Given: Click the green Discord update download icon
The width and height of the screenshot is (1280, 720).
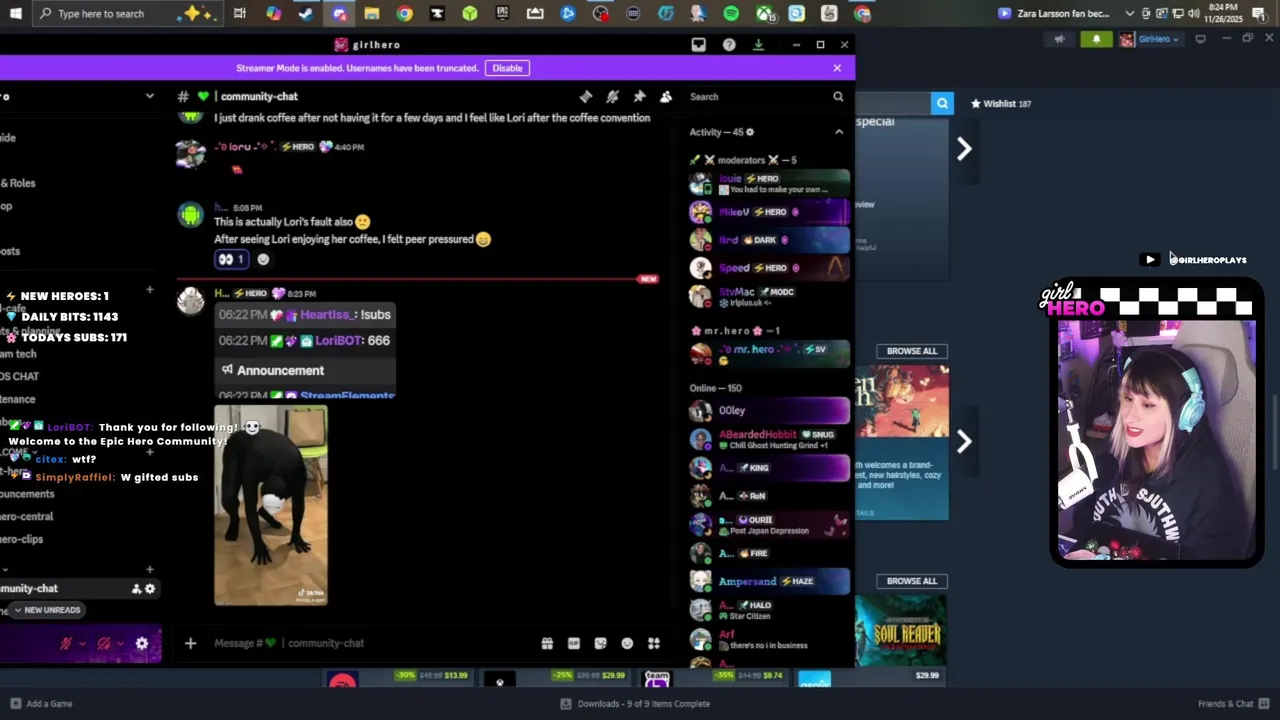Looking at the screenshot, I should (758, 45).
